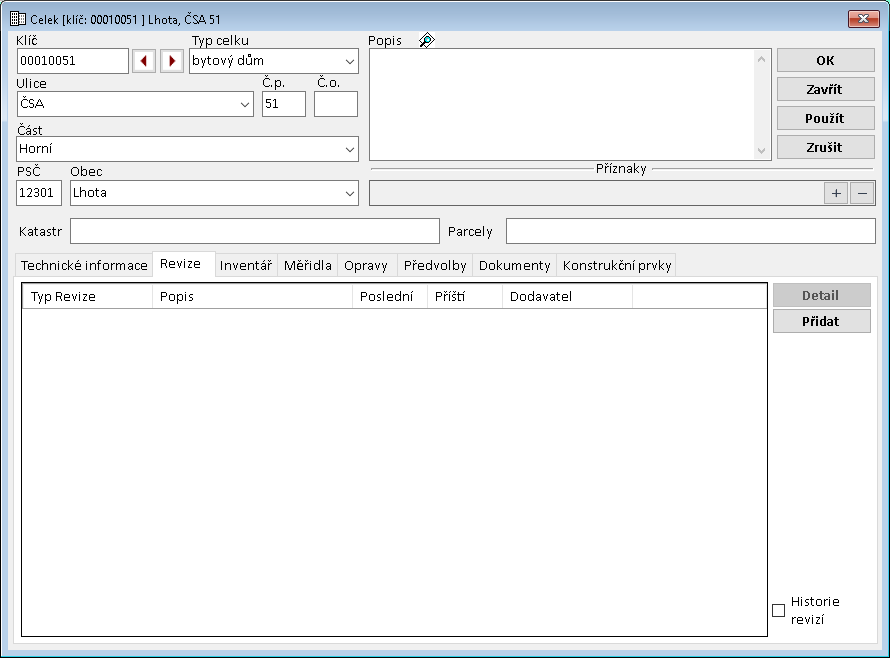Click the previous record red arrow
890x658 pixels.
click(144, 61)
